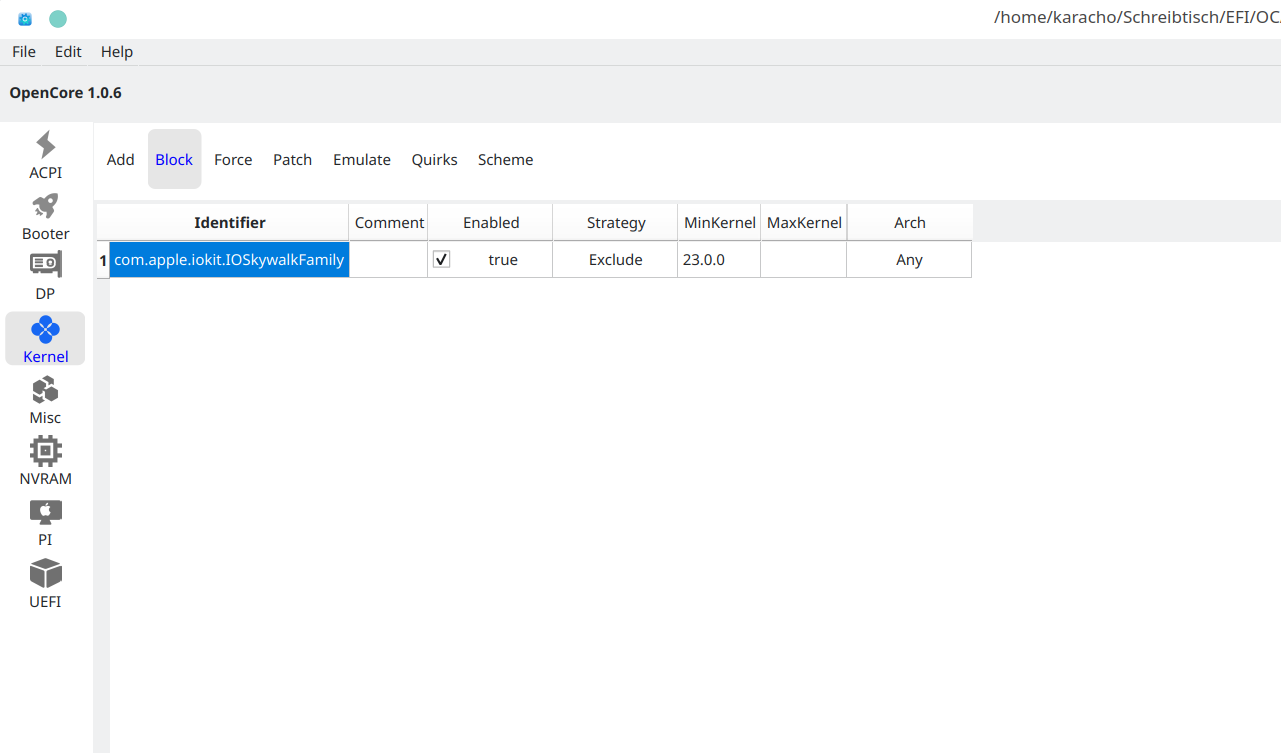Click the Comment column header
This screenshot has width=1281, height=753.
coord(389,223)
